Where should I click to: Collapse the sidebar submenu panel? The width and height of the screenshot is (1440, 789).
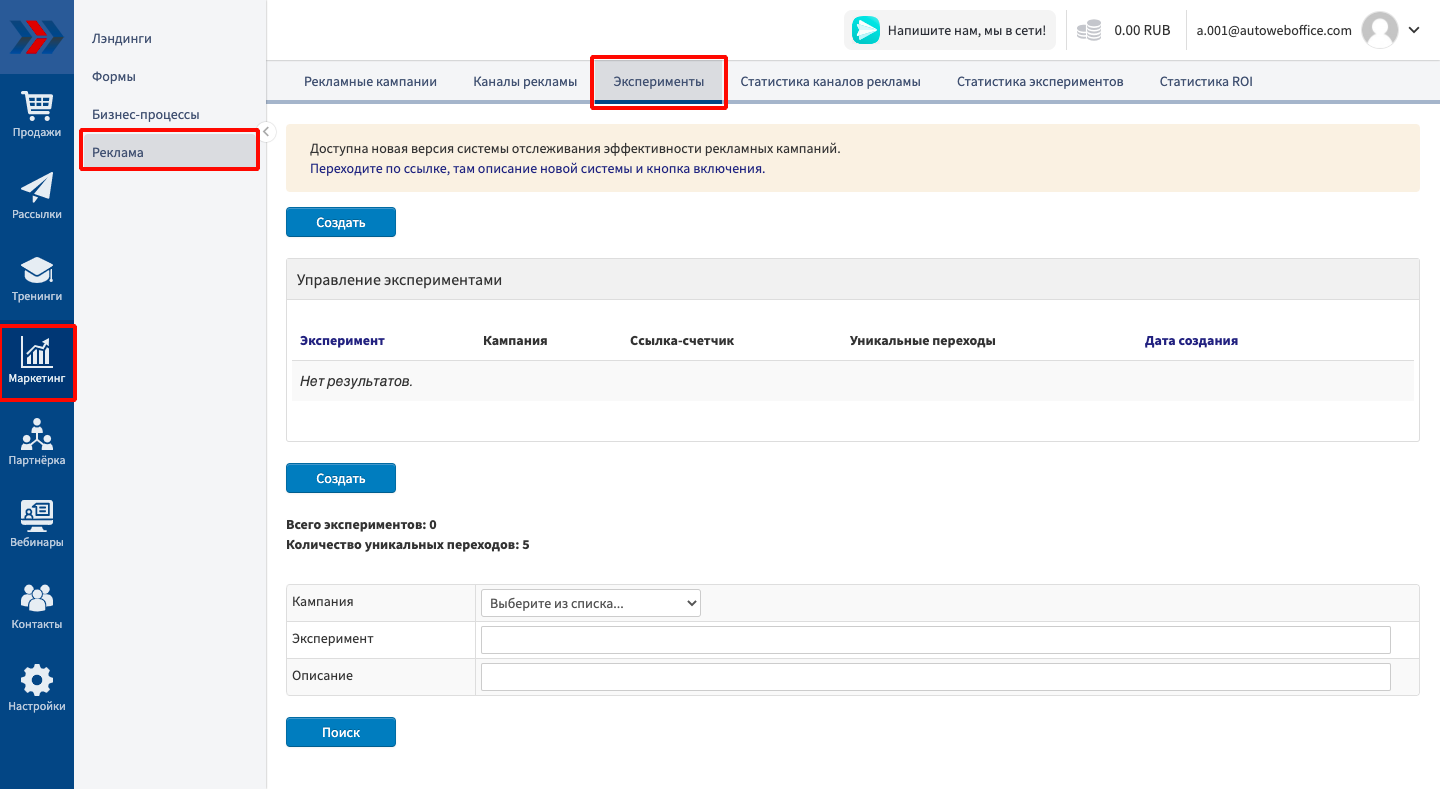click(x=266, y=130)
